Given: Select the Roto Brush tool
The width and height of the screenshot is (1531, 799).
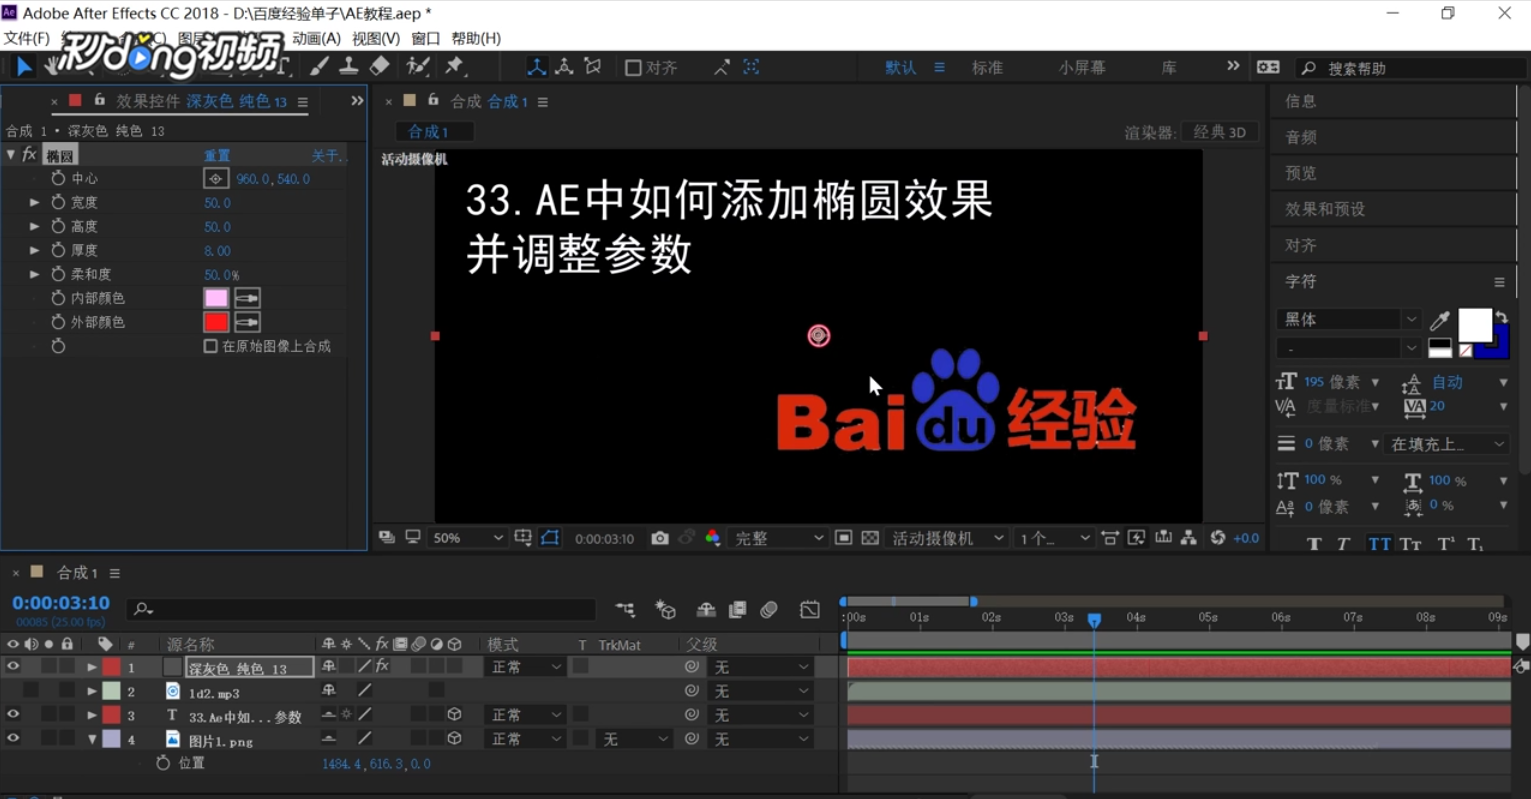Looking at the screenshot, I should coord(418,67).
